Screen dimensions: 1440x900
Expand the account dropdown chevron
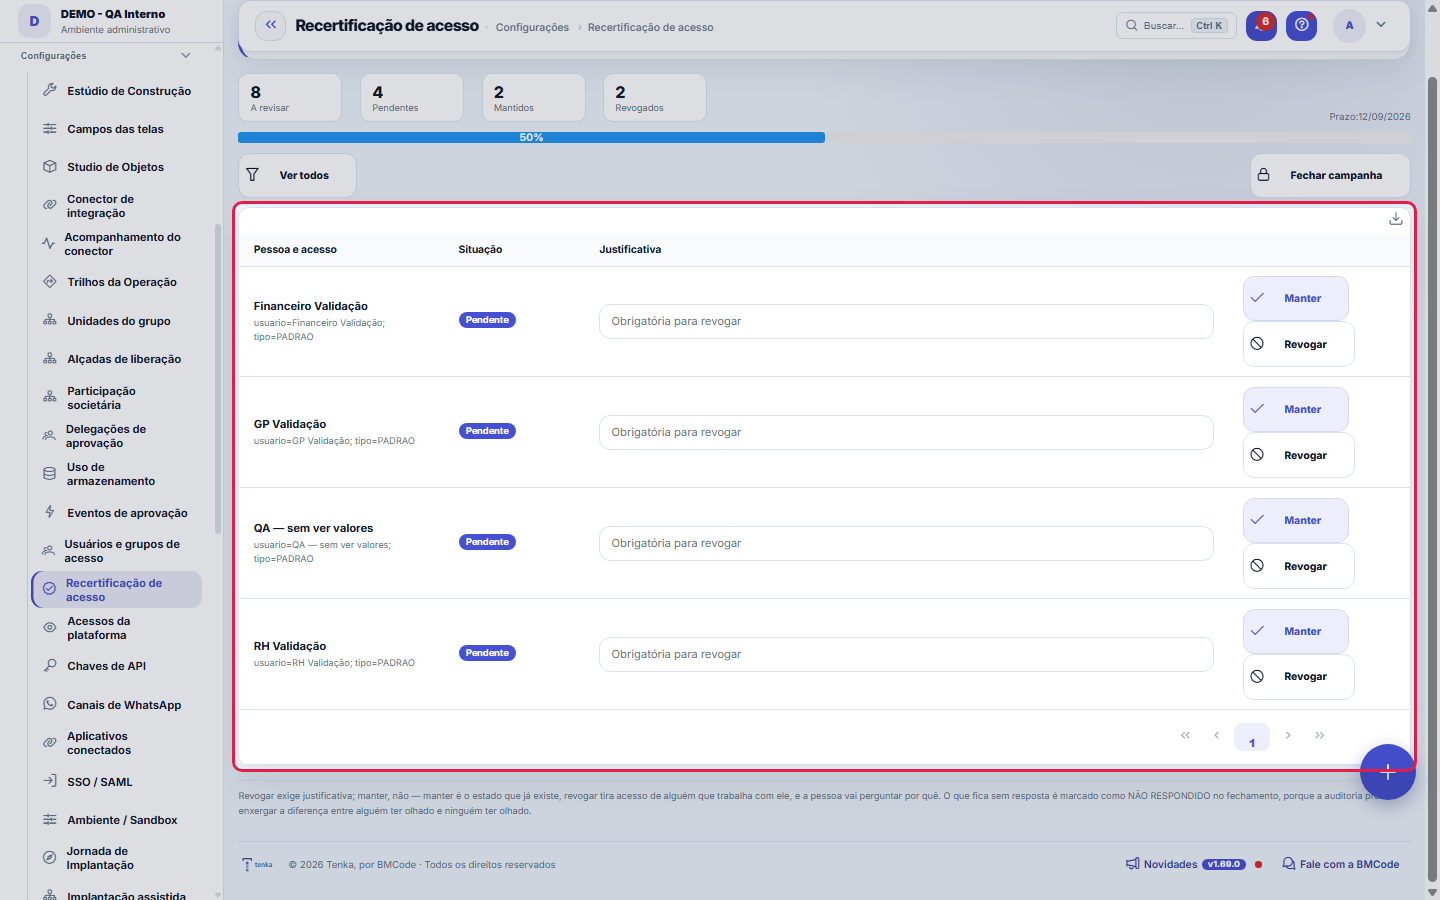1381,25
